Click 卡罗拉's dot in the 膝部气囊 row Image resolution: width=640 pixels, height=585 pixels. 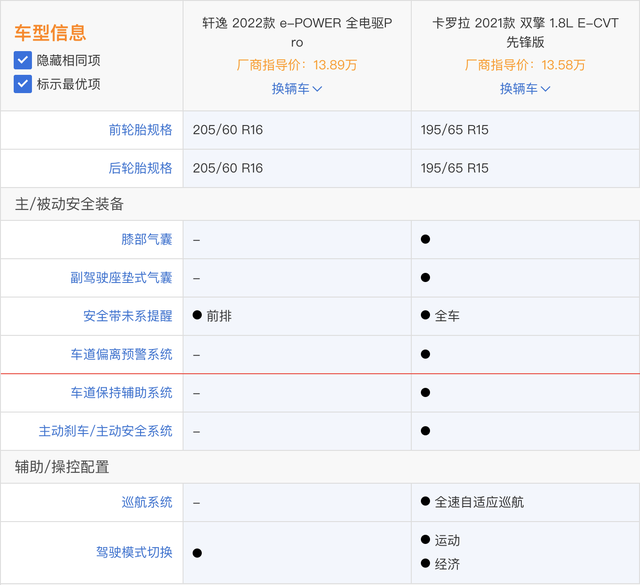tap(425, 239)
